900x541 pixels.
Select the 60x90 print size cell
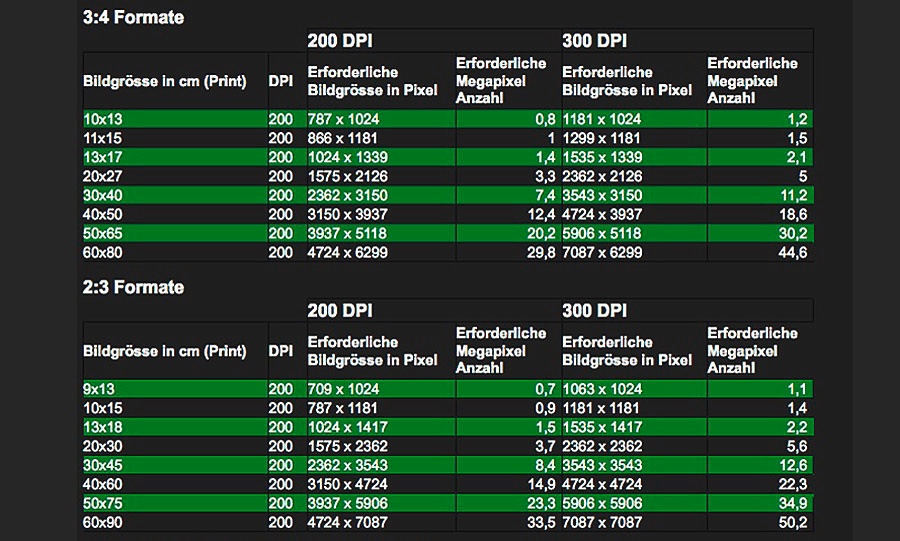coord(103,522)
